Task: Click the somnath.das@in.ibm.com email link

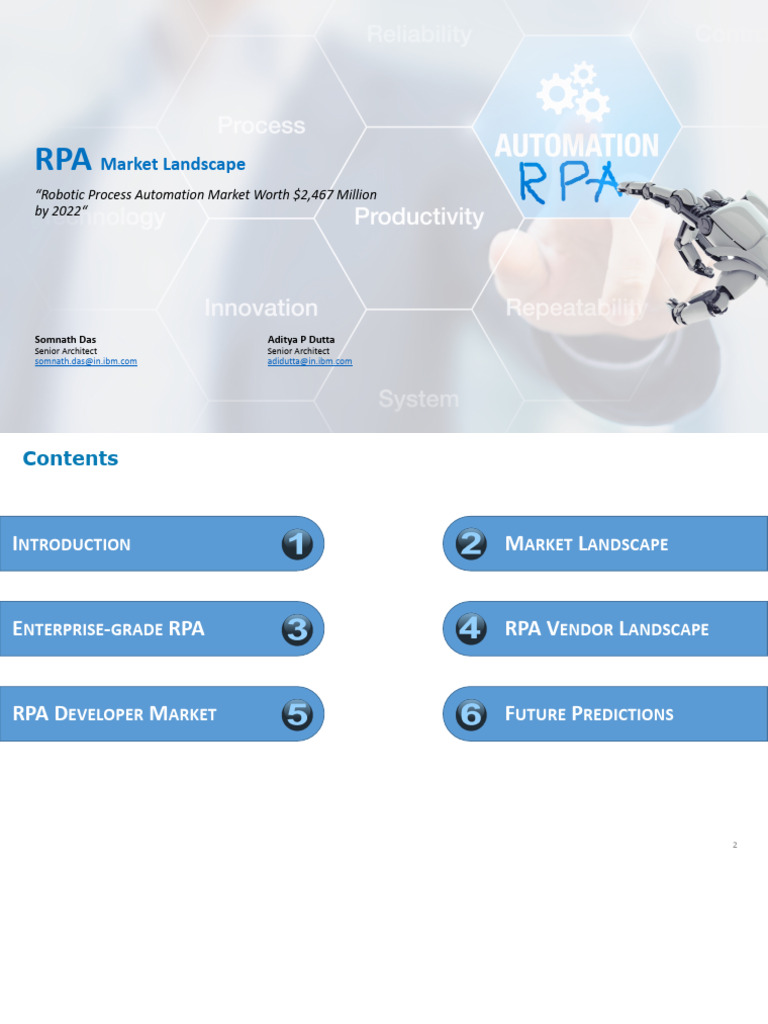Action: (x=86, y=361)
